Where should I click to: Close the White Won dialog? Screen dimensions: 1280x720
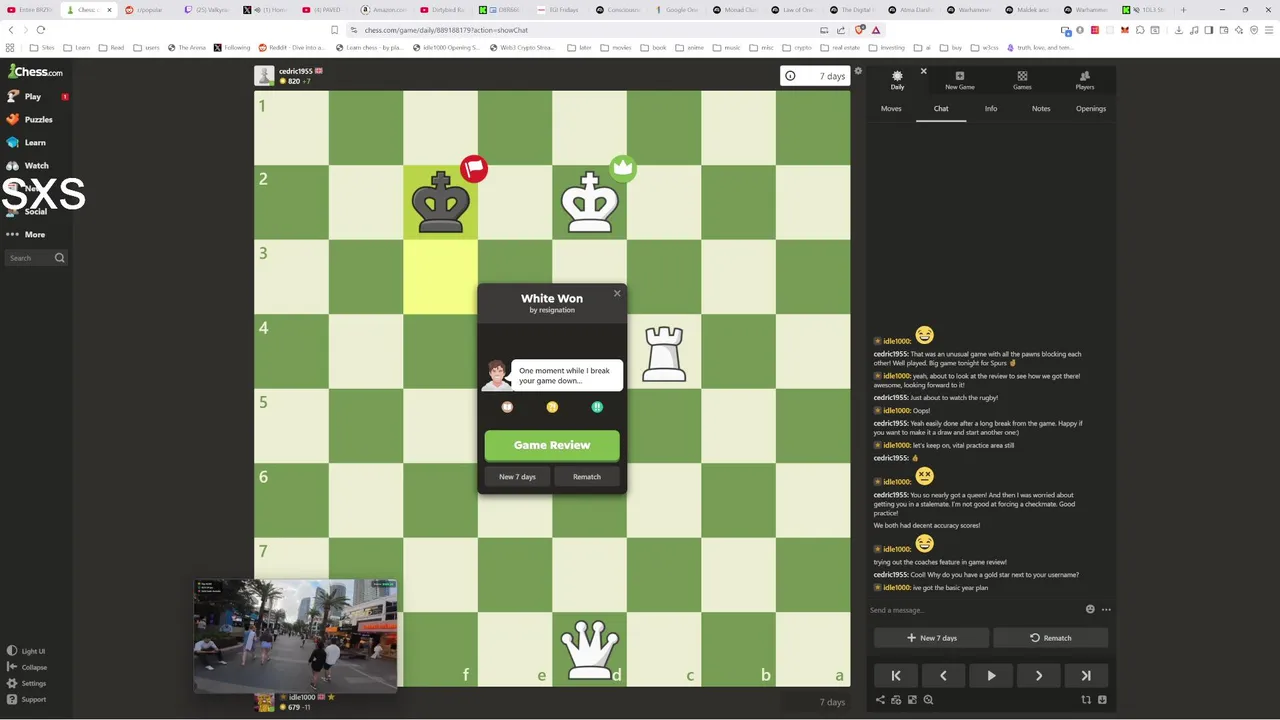[617, 293]
